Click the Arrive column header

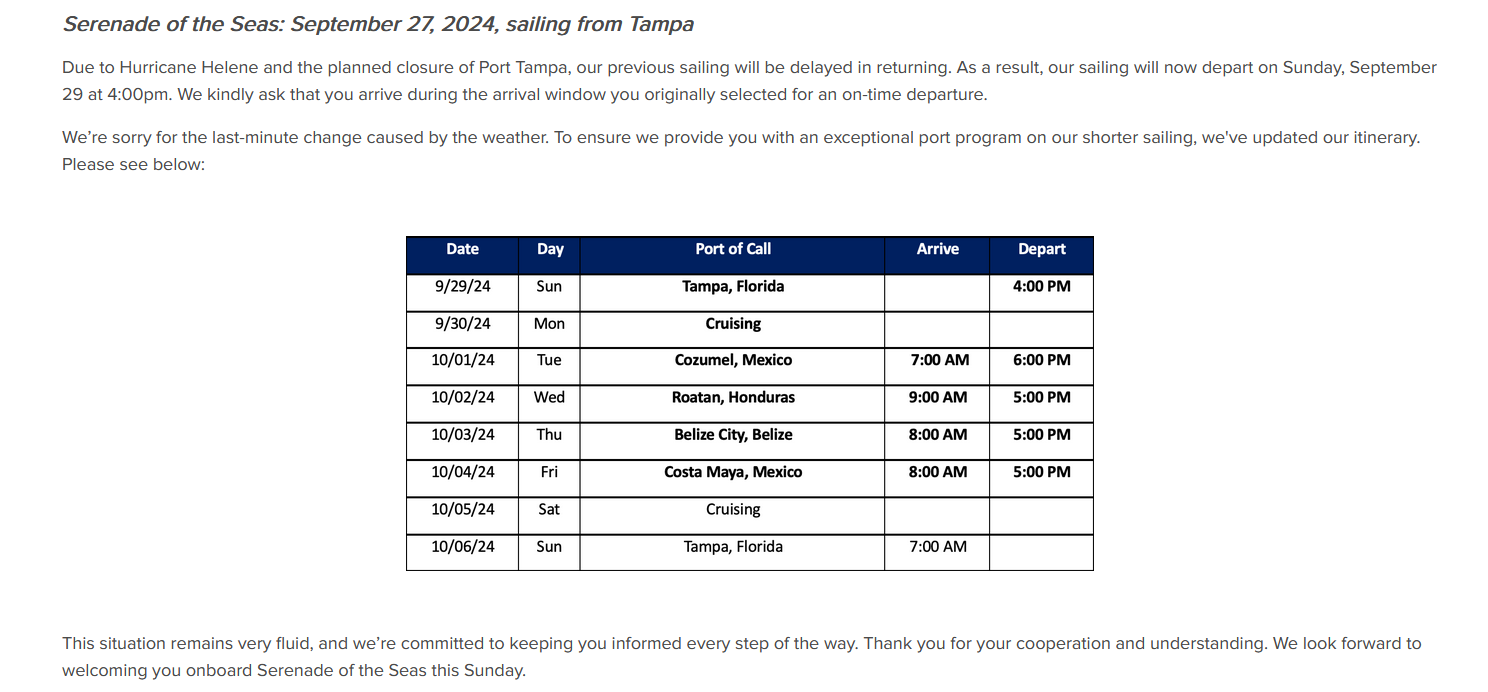tap(937, 255)
